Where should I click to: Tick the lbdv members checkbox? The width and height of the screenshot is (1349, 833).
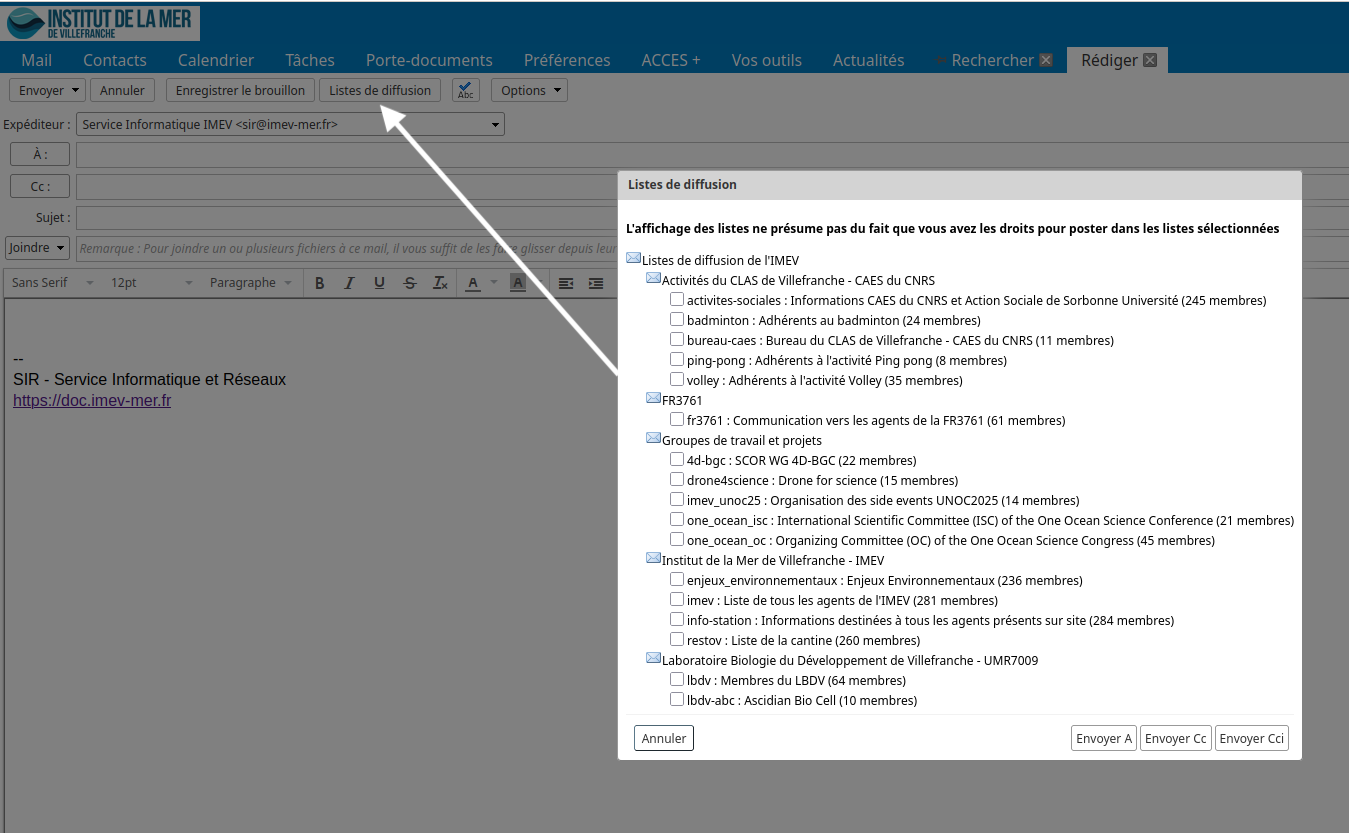pyautogui.click(x=677, y=679)
